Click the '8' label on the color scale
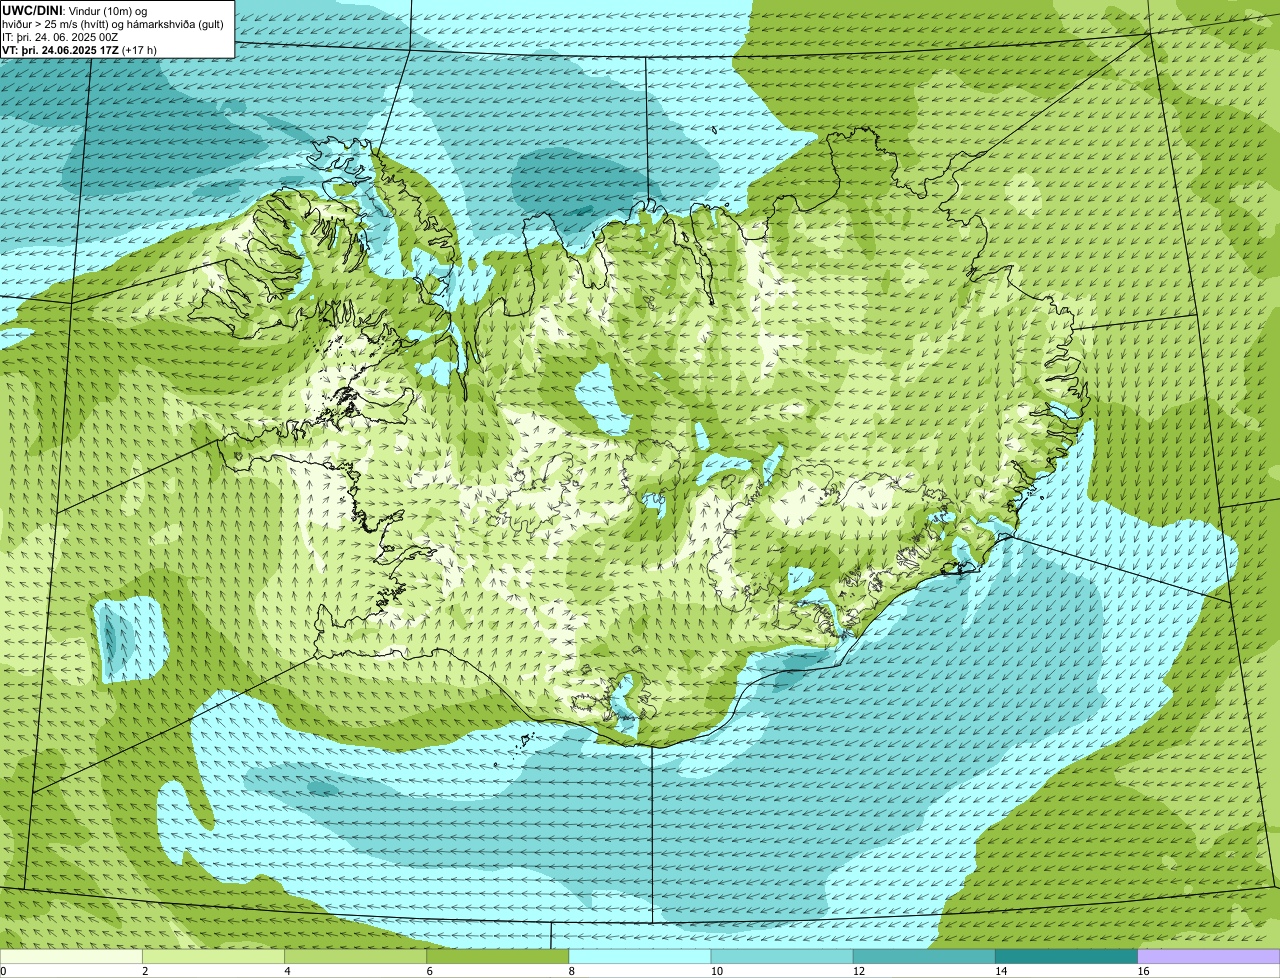Viewport: 1280px width, 978px height. [572, 971]
